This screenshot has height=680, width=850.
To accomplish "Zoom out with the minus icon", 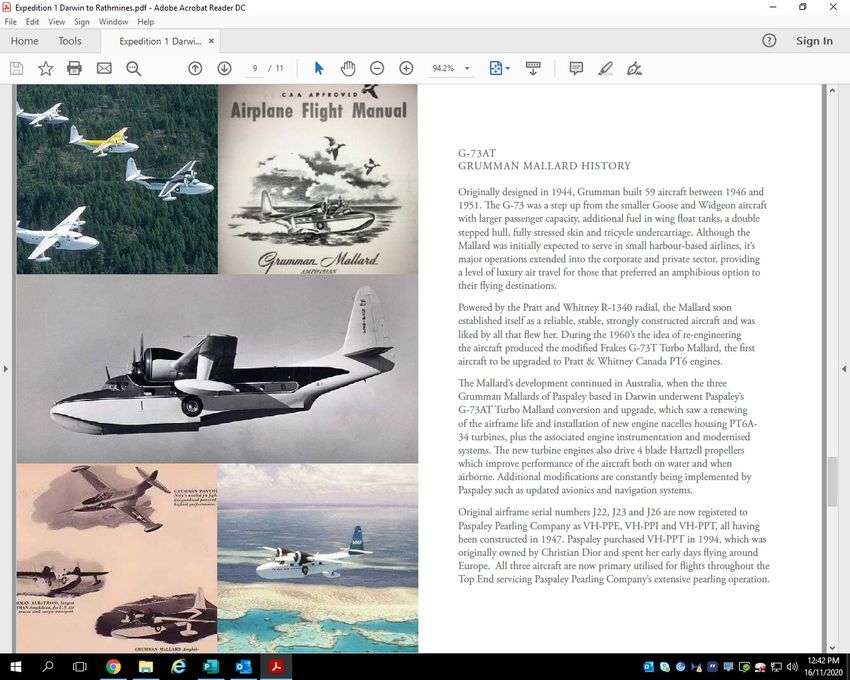I will [x=377, y=68].
